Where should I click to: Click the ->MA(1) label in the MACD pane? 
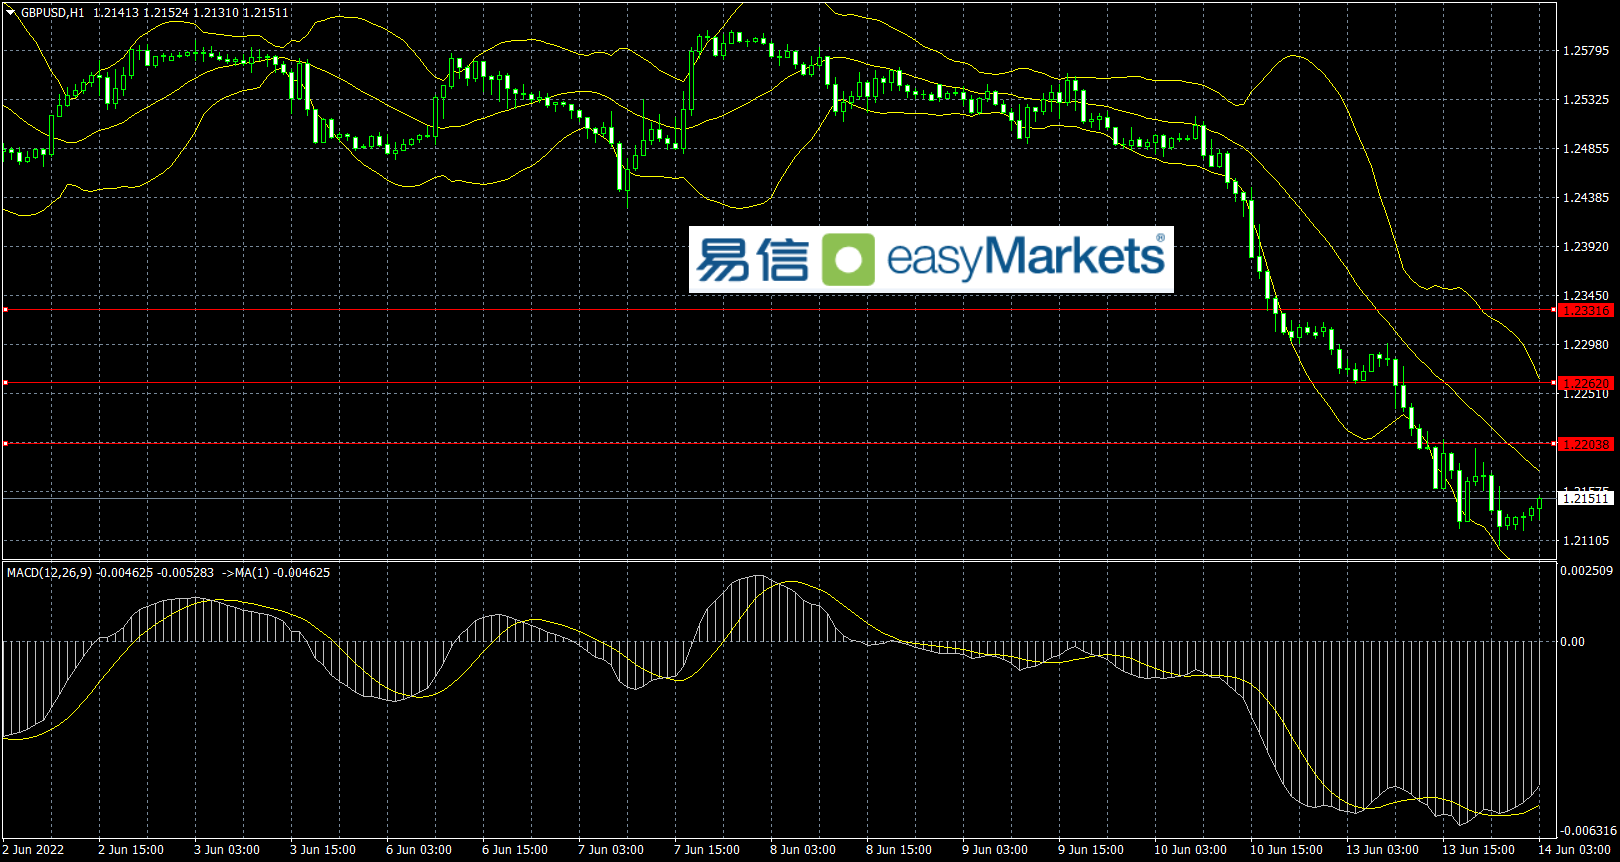tap(246, 573)
